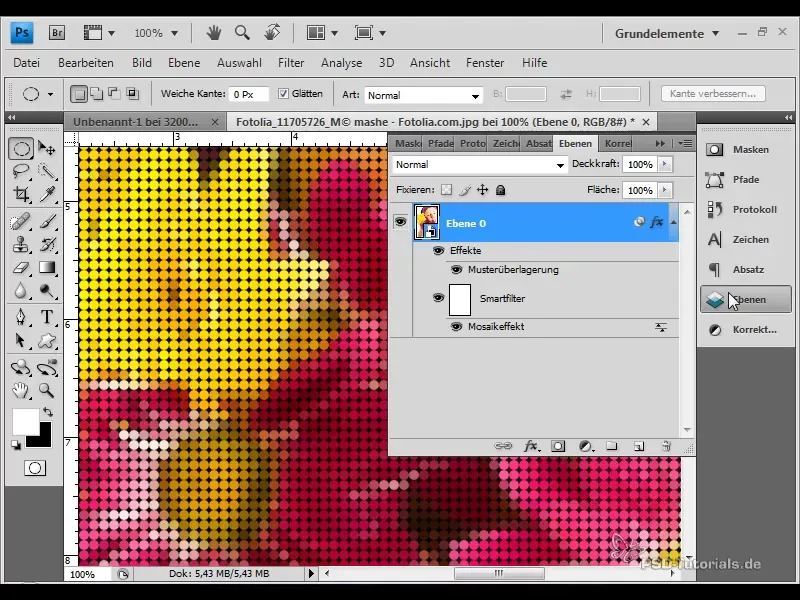The width and height of the screenshot is (800, 600).
Task: Select the Lasso tool
Action: pos(21,171)
